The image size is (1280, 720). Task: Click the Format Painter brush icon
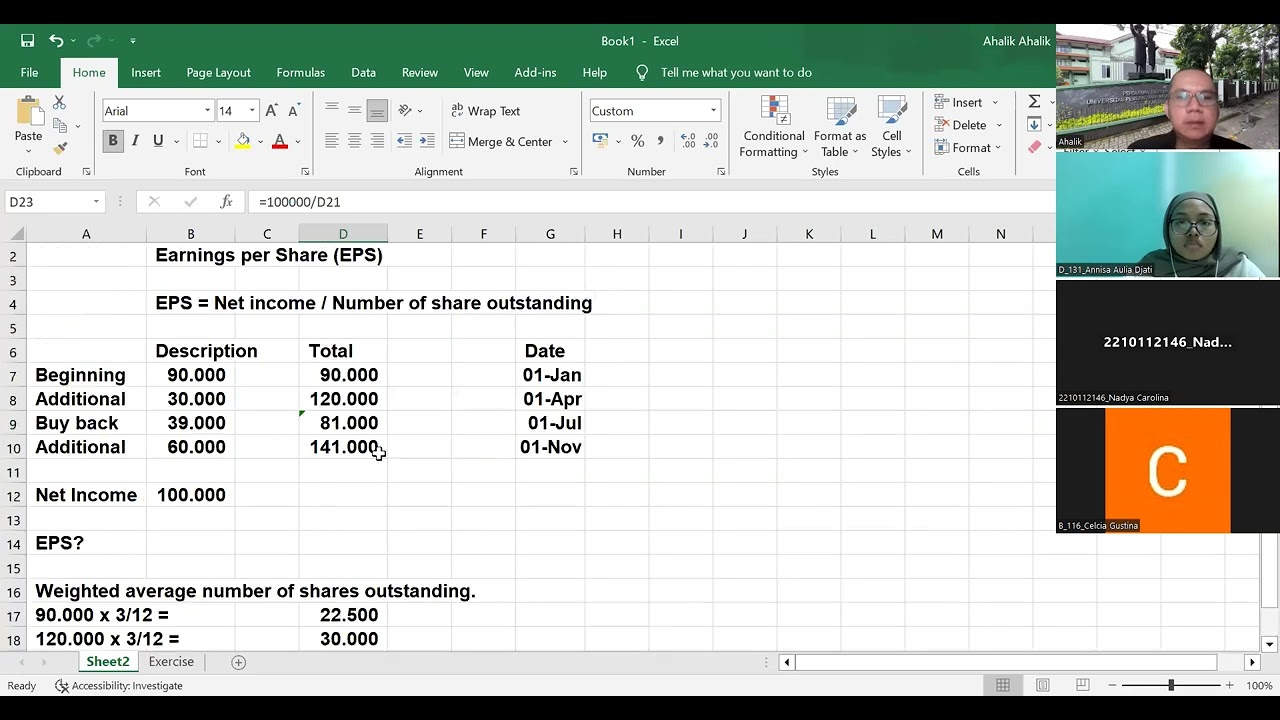click(59, 148)
